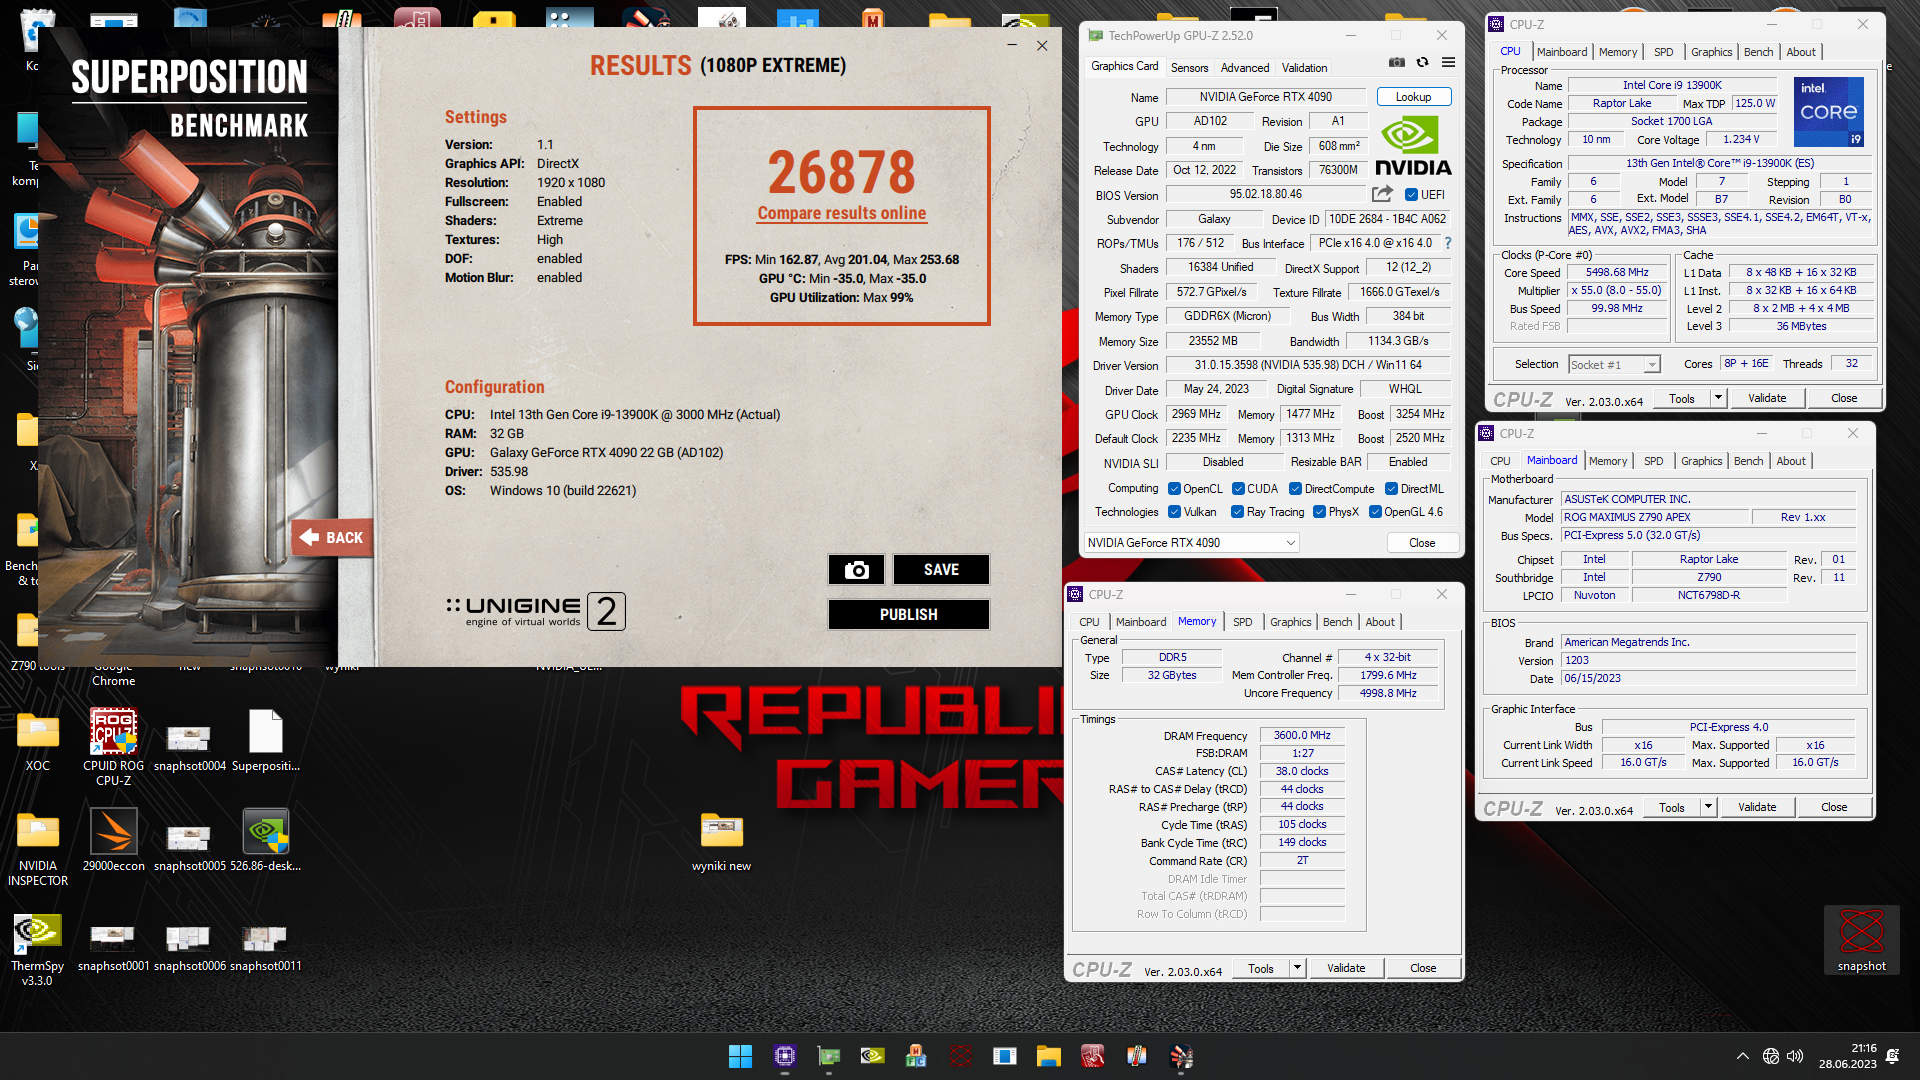Image resolution: width=1920 pixels, height=1080 pixels.
Task: Click the BACK button in Superposition
Action: pos(333,537)
